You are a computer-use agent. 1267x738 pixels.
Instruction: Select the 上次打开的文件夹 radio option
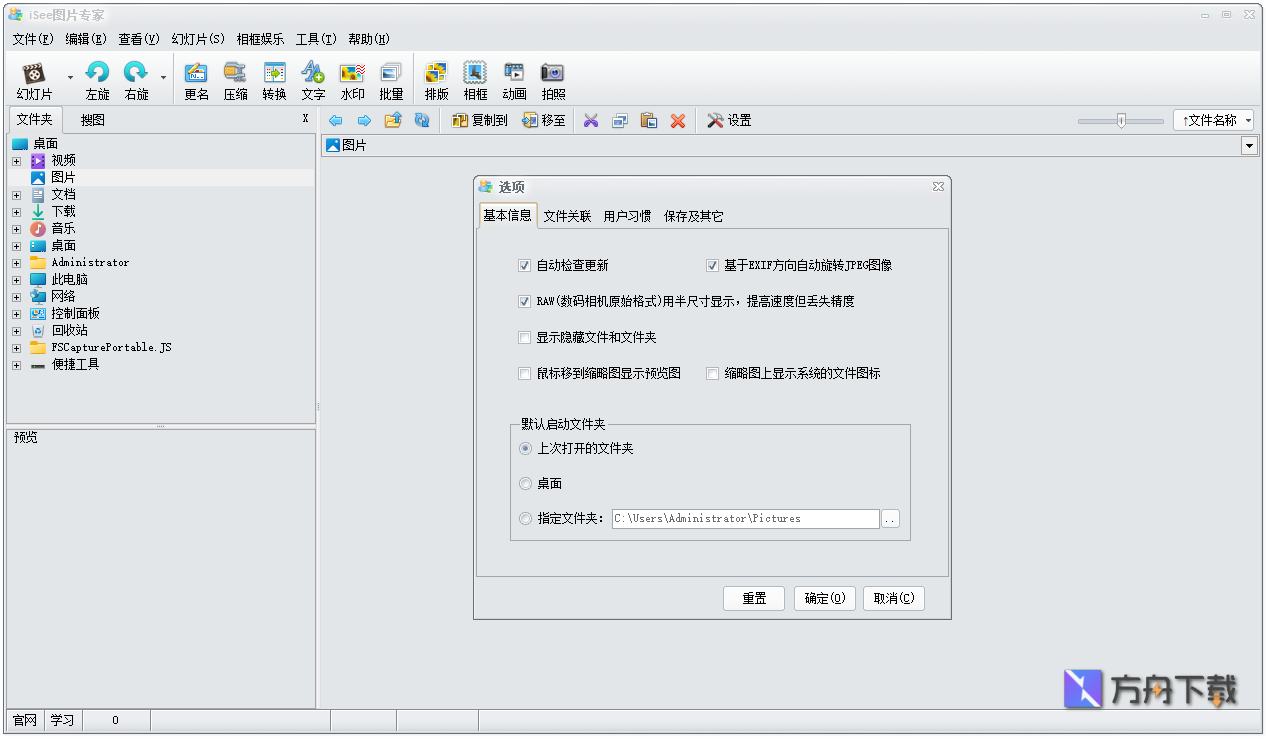click(x=525, y=449)
